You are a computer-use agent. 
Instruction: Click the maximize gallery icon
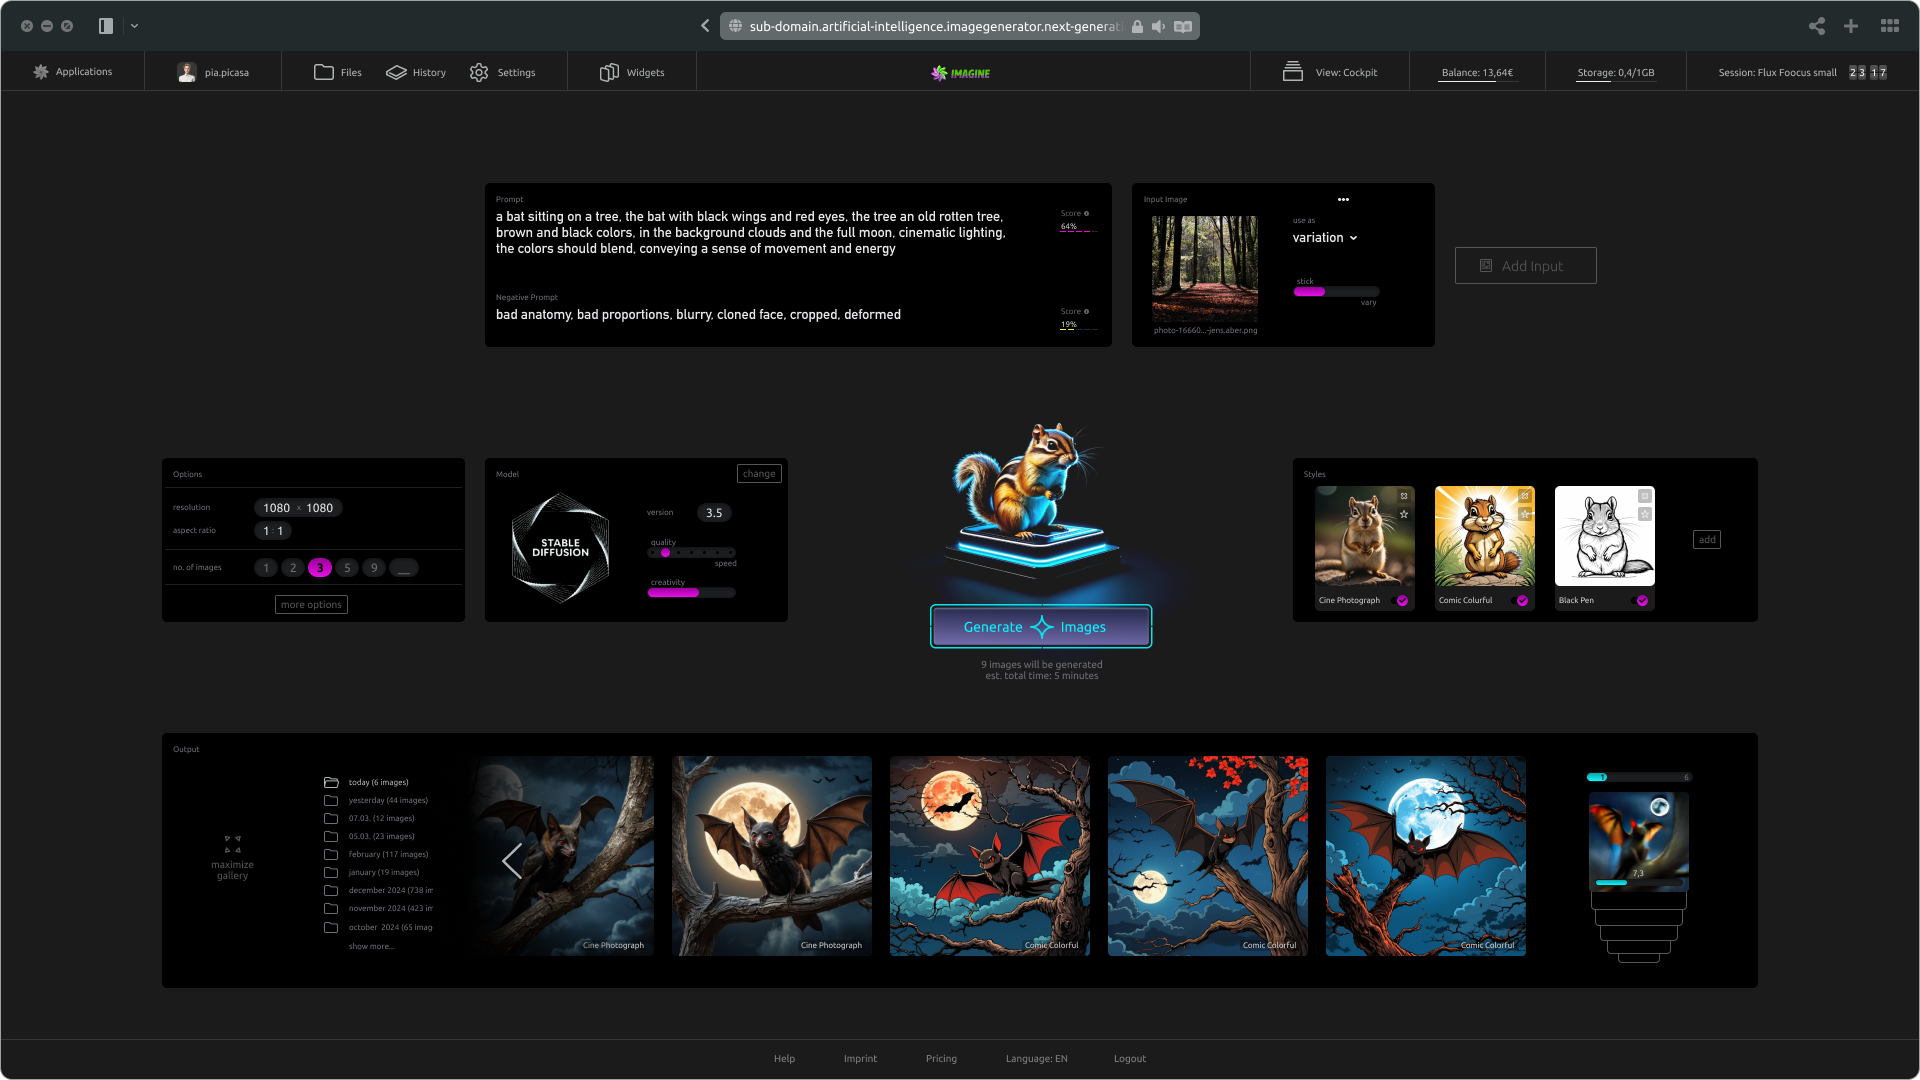[232, 844]
